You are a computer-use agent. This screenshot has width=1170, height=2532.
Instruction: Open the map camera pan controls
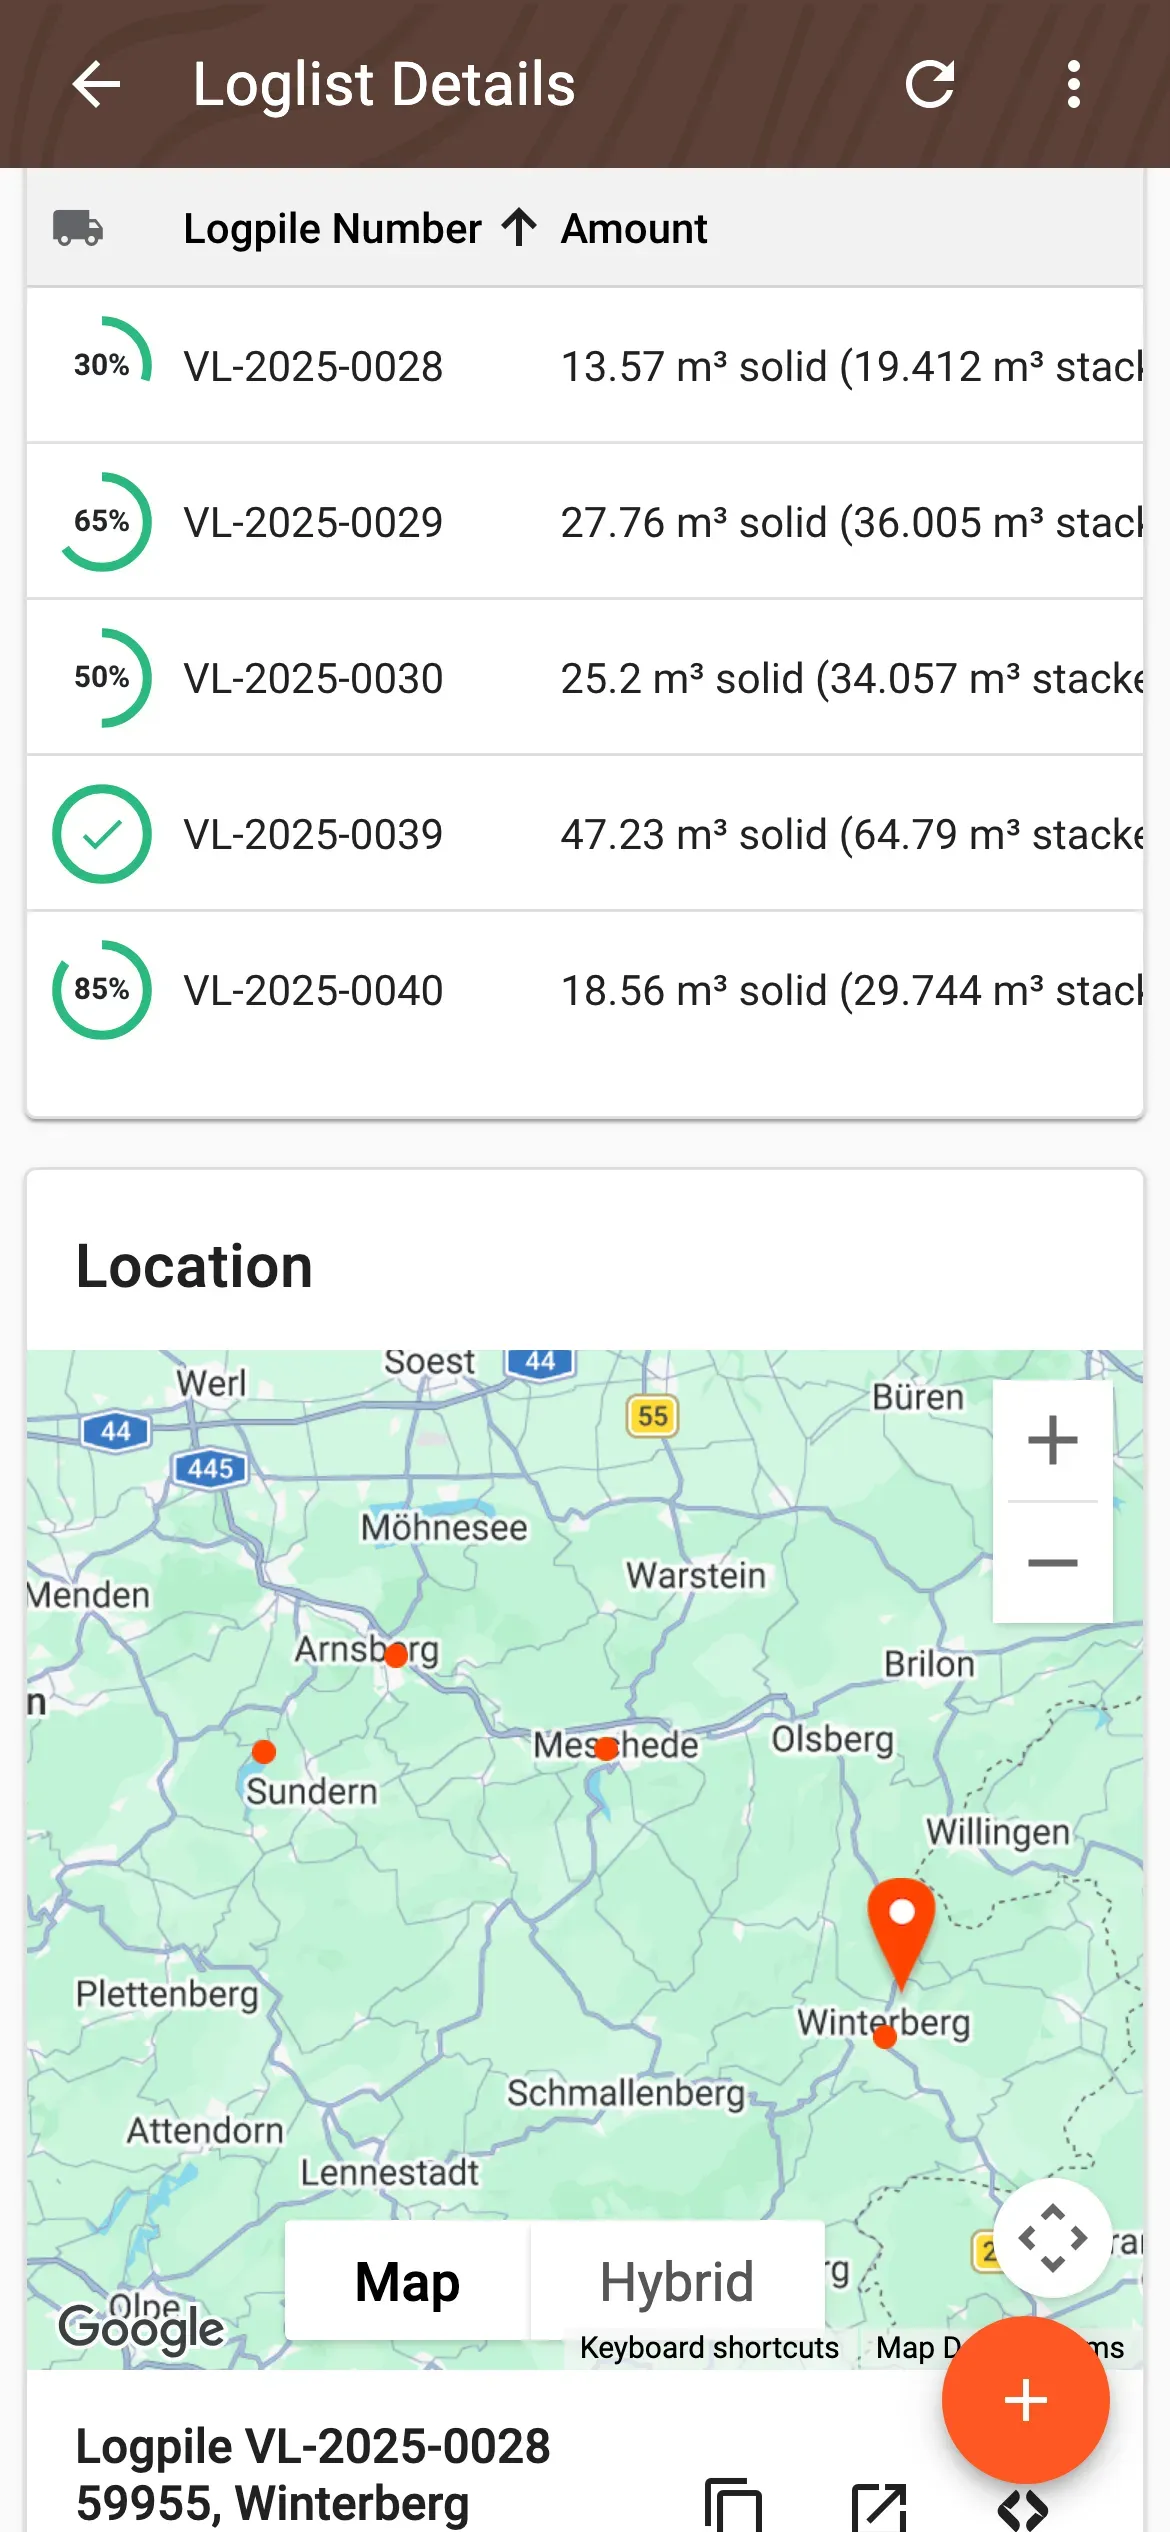pyautogui.click(x=1052, y=2237)
